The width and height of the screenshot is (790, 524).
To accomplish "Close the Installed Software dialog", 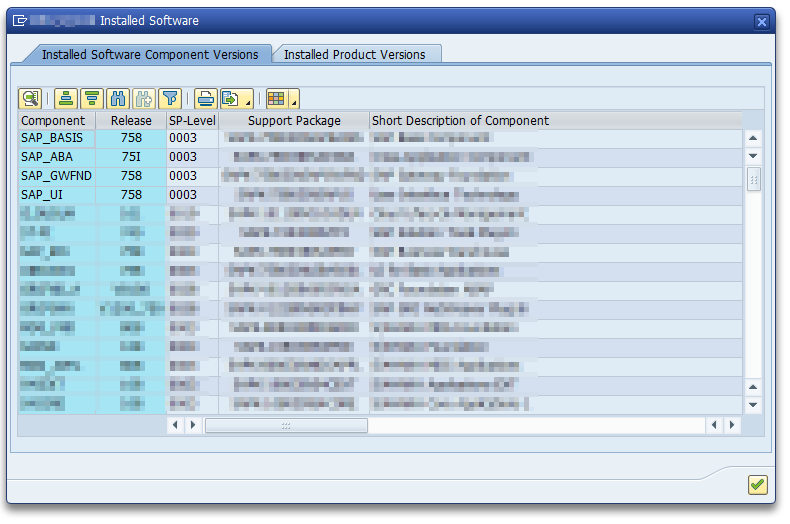I will (x=762, y=21).
